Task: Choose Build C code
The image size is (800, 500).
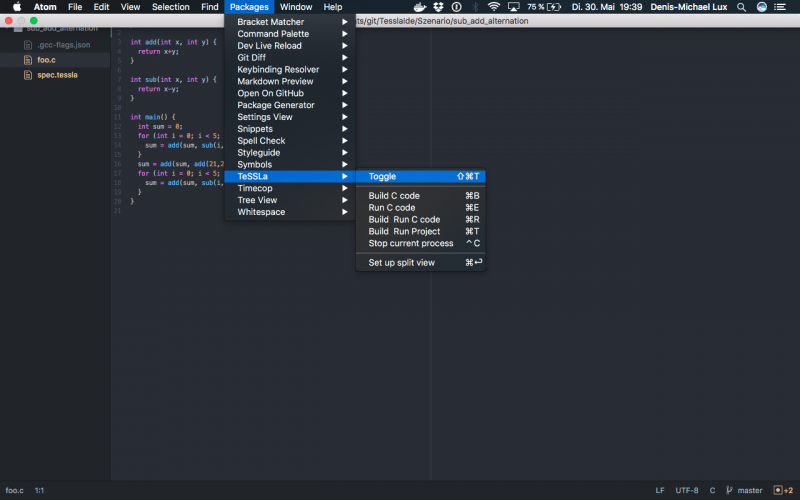Action: (420, 195)
